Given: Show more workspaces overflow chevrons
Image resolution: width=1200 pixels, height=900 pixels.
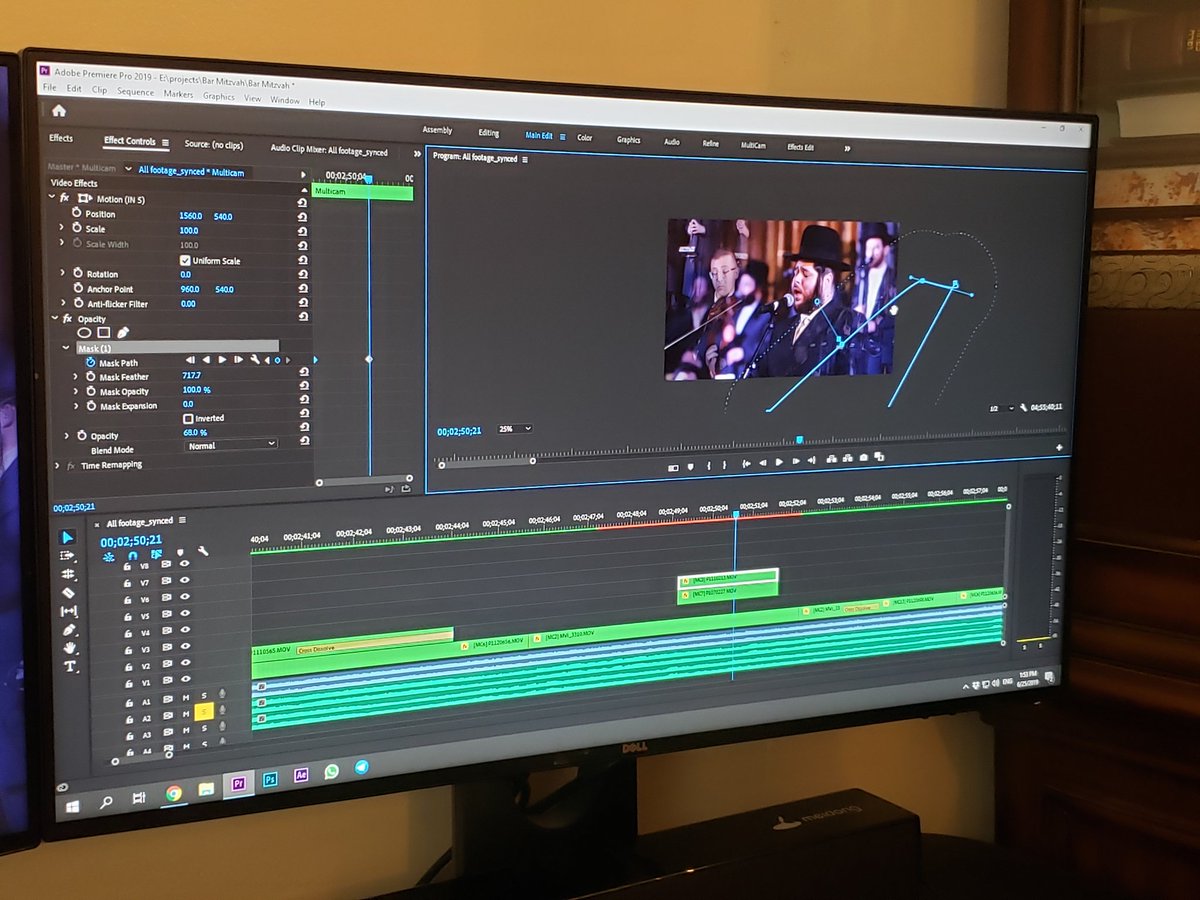Looking at the screenshot, I should click(848, 148).
